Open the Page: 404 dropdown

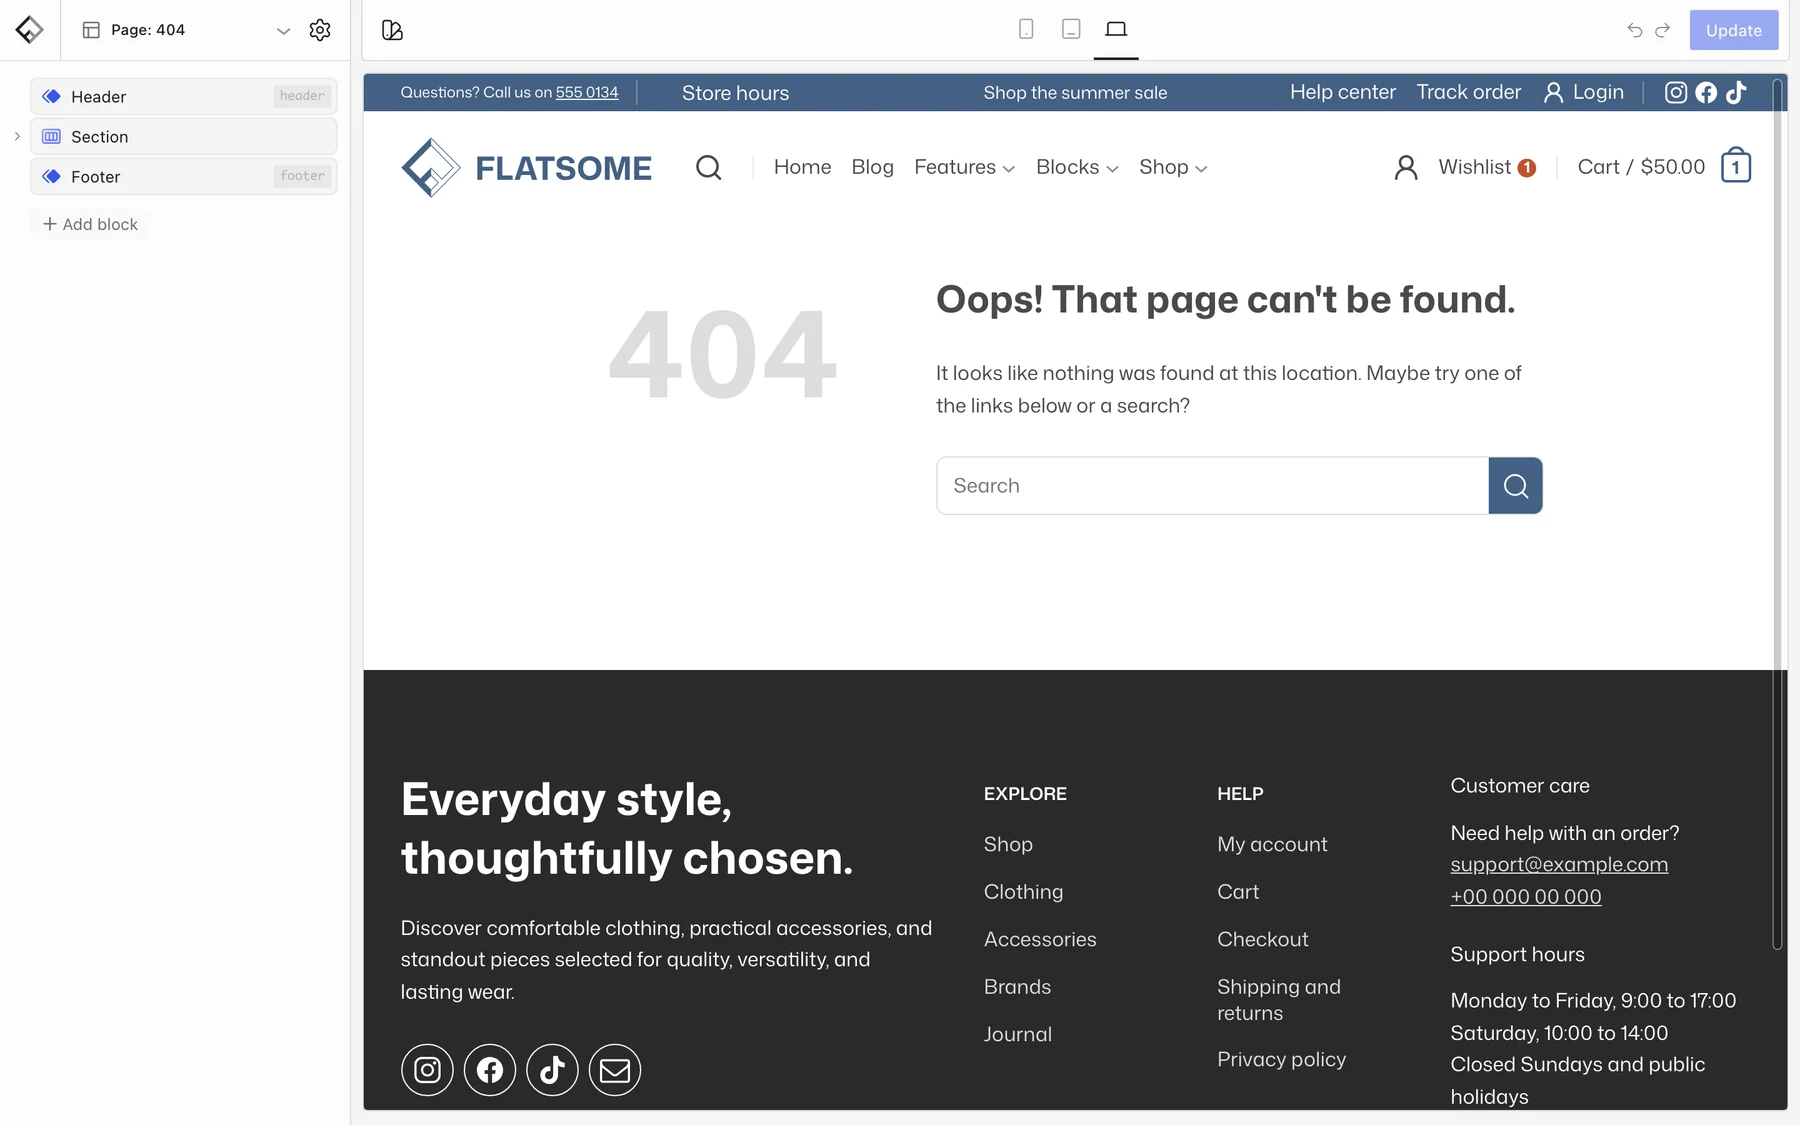coord(186,30)
